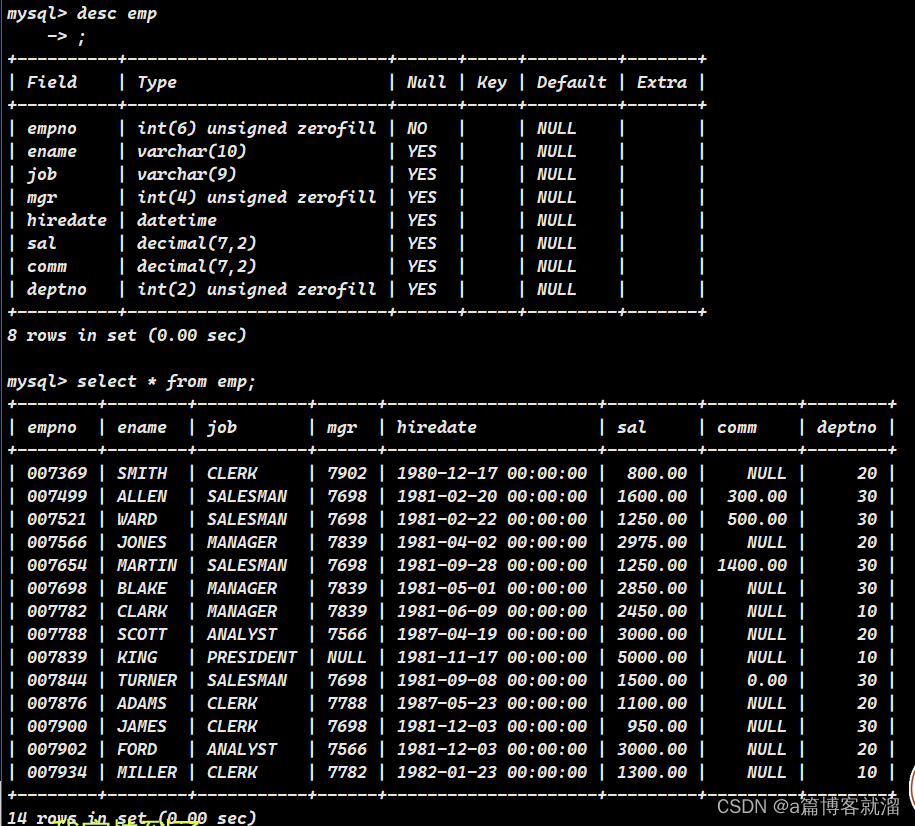Click empno value 007934

coord(57,772)
